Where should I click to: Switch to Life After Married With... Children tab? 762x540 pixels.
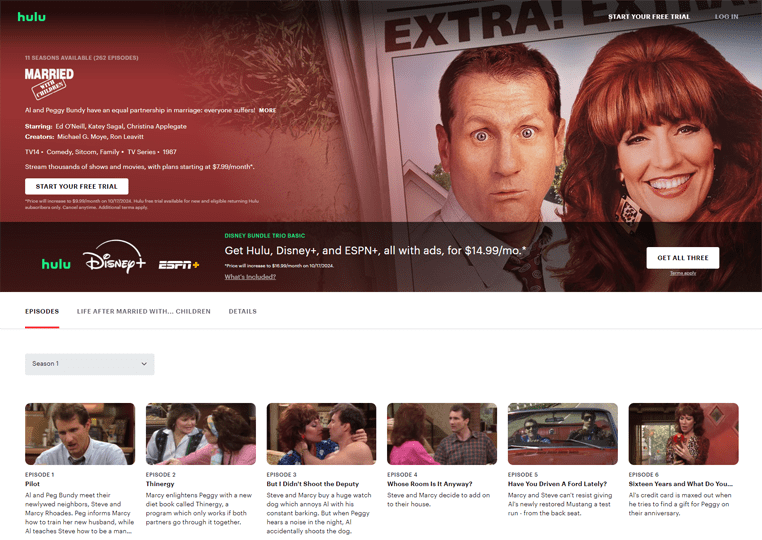144,311
